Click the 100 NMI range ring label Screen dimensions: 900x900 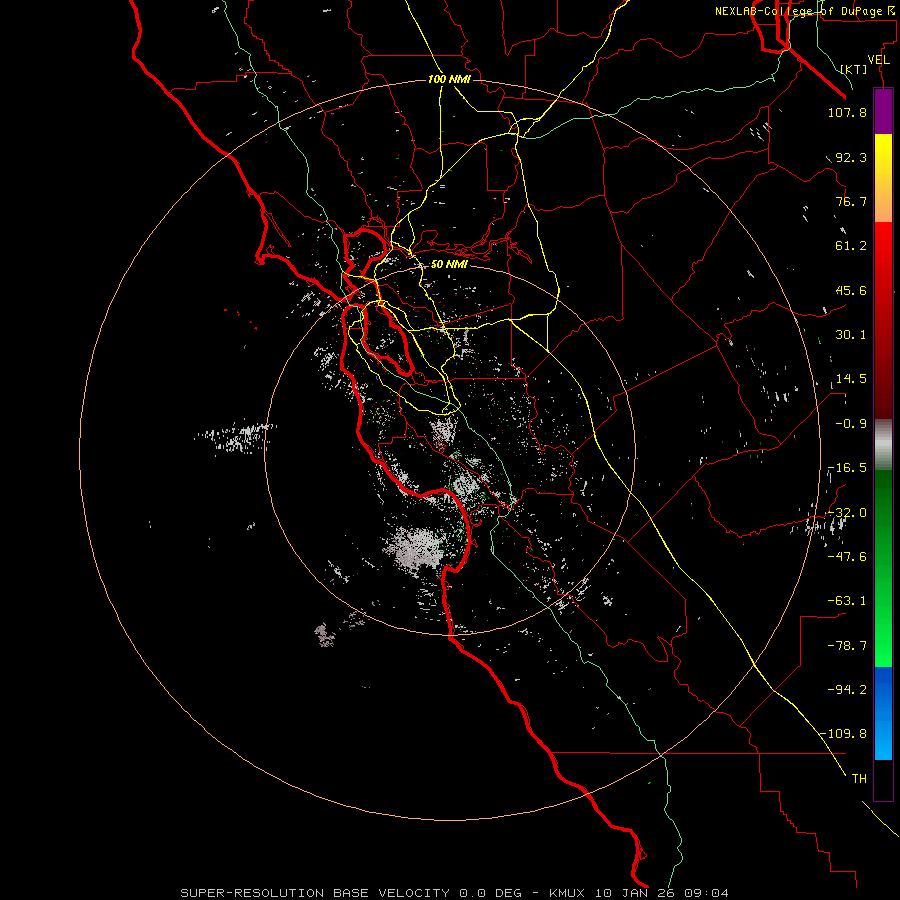click(449, 79)
